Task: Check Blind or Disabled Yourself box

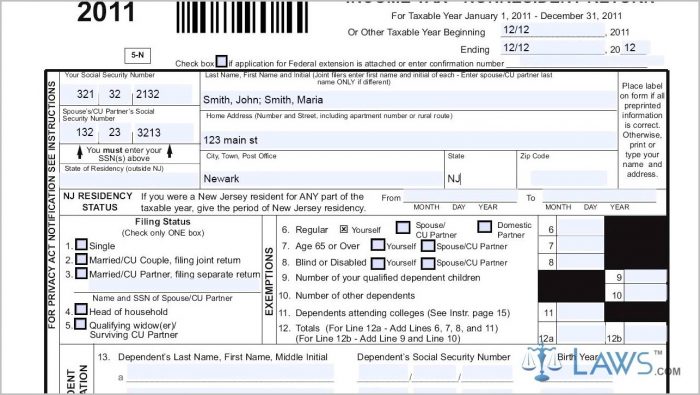Action: (378, 263)
